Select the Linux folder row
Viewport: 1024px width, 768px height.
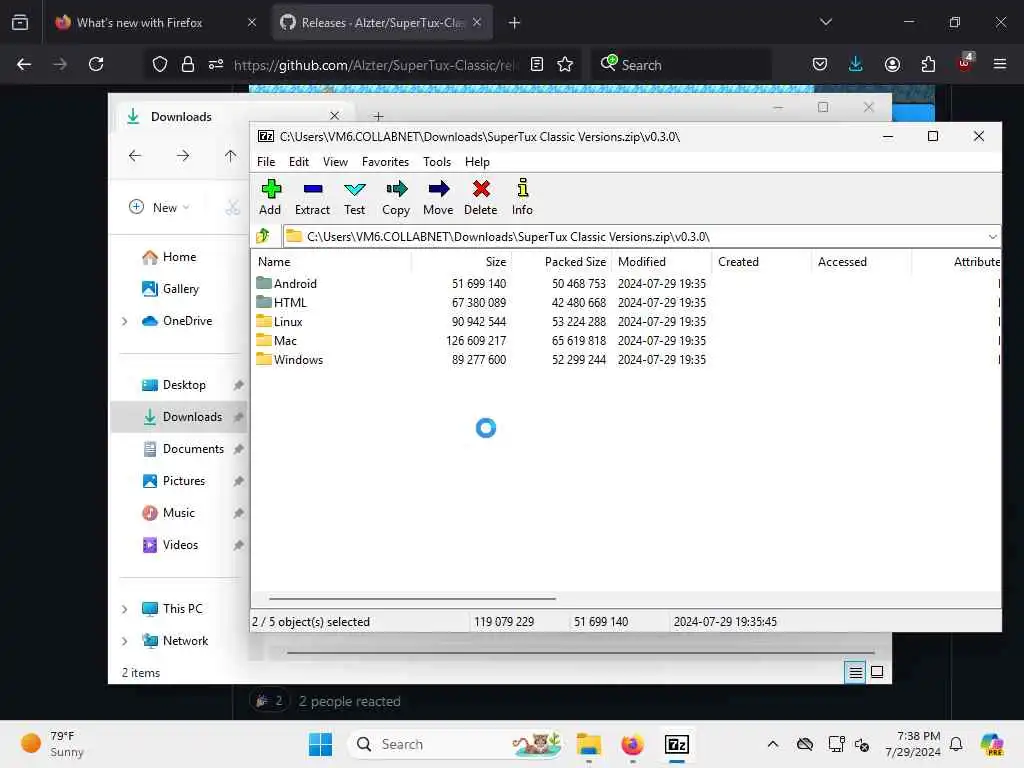tap(481, 321)
